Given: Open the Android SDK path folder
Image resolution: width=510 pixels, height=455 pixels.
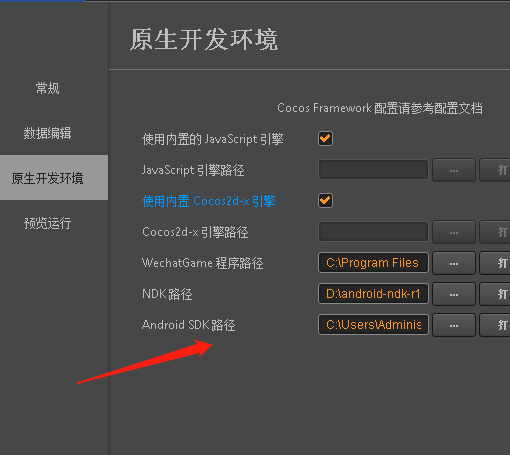Looking at the screenshot, I should pos(495,325).
